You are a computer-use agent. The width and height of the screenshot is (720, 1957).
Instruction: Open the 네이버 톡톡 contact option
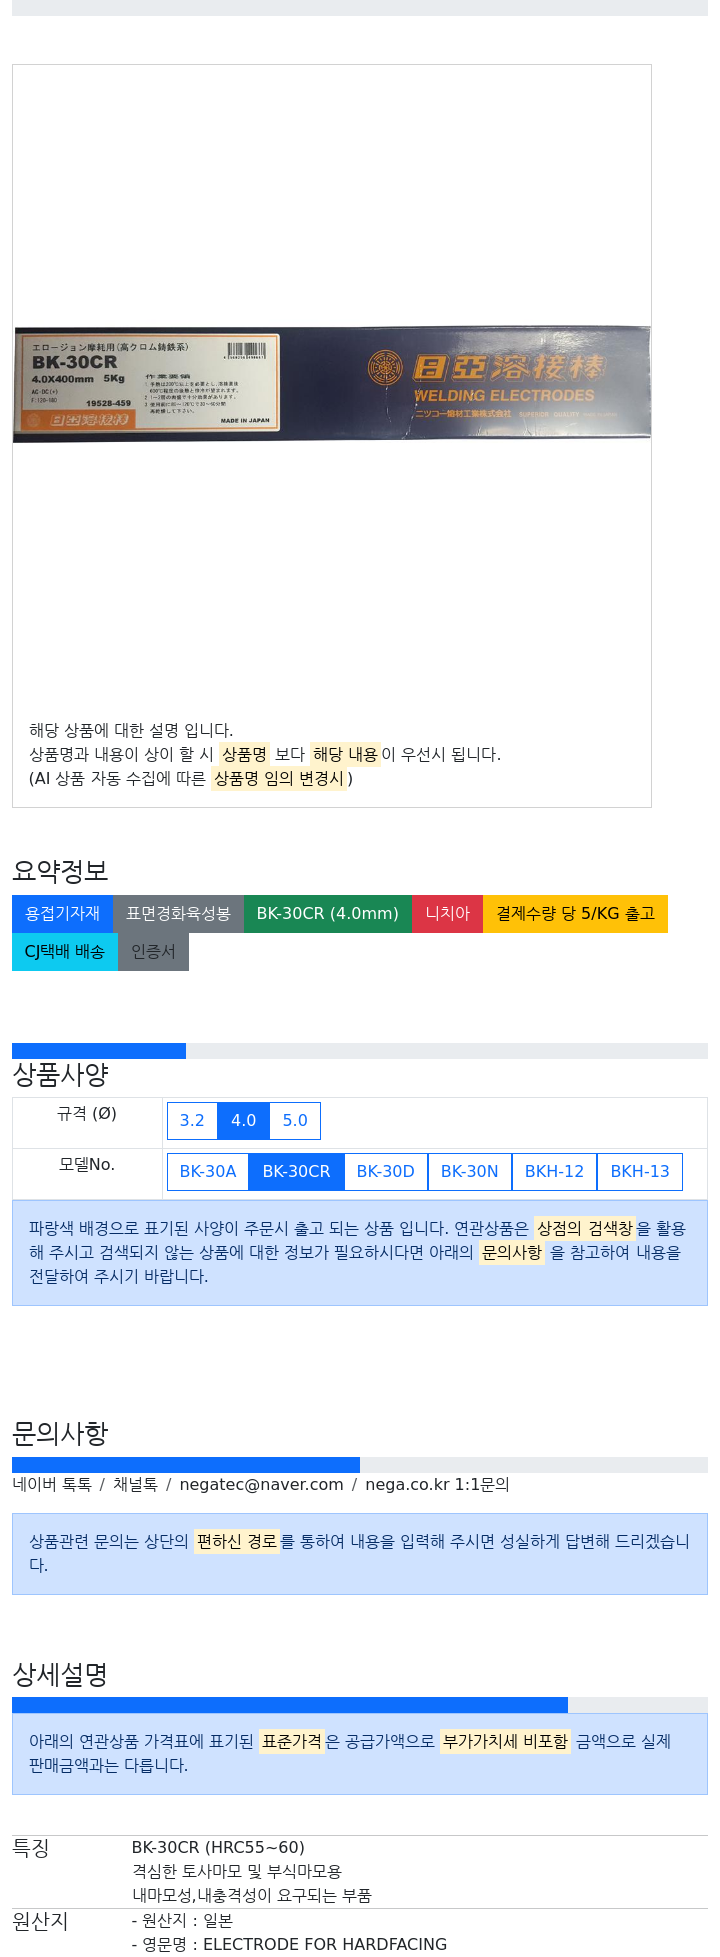[x=52, y=1484]
